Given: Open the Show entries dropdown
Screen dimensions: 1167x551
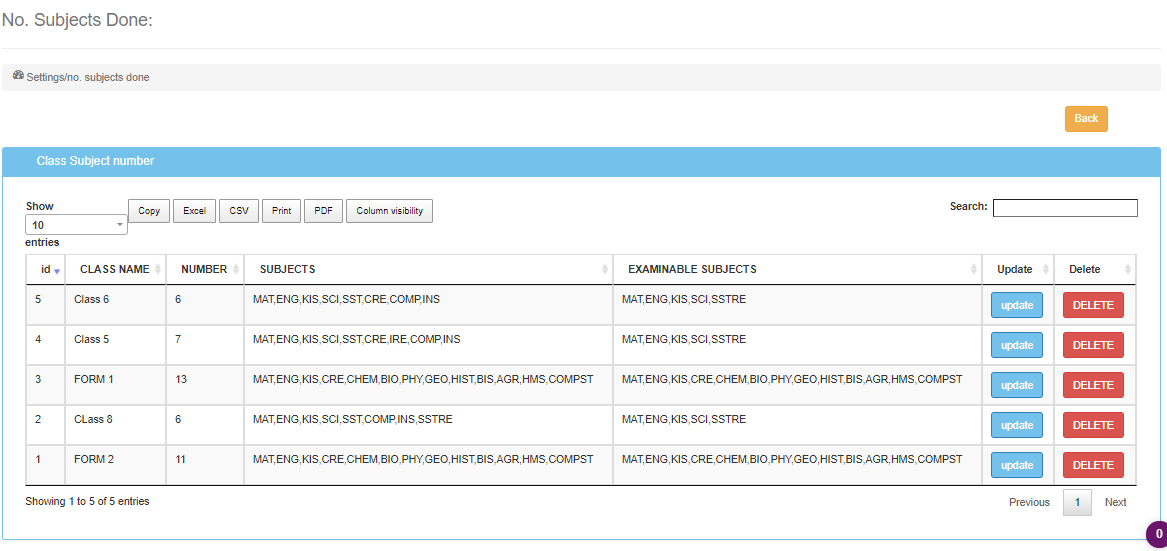Looking at the screenshot, I should (76, 225).
